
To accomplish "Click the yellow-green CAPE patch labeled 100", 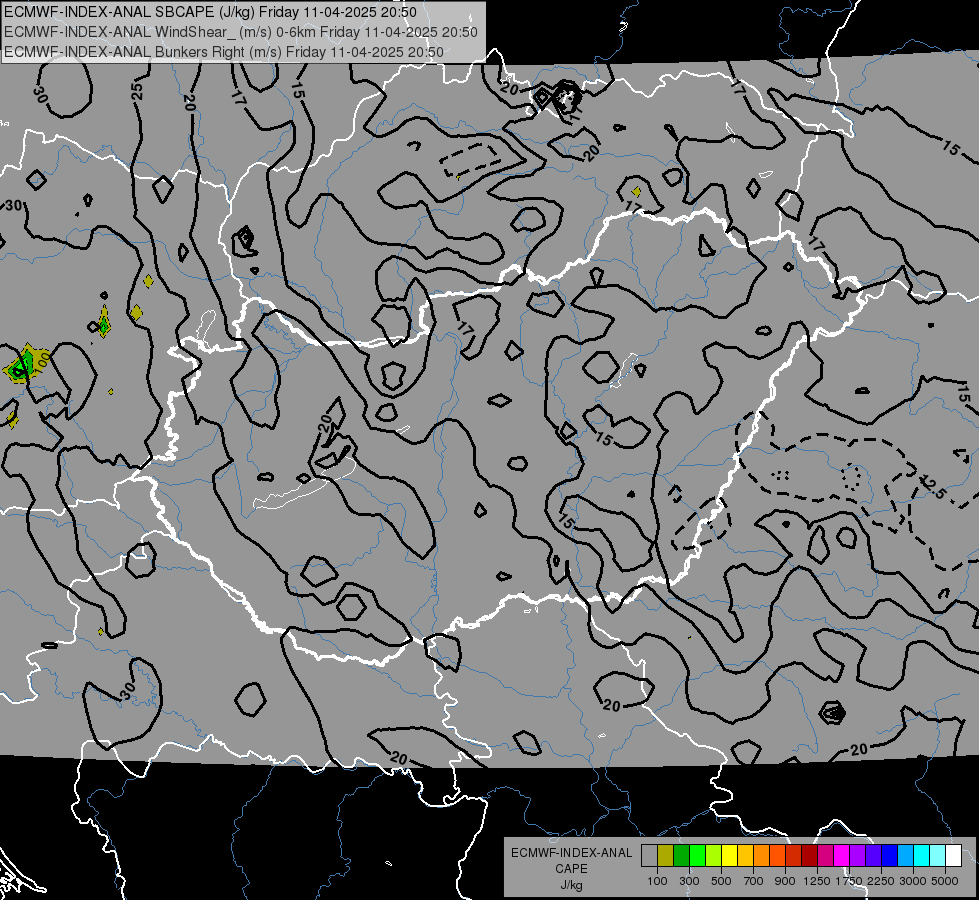I will 26,362.
